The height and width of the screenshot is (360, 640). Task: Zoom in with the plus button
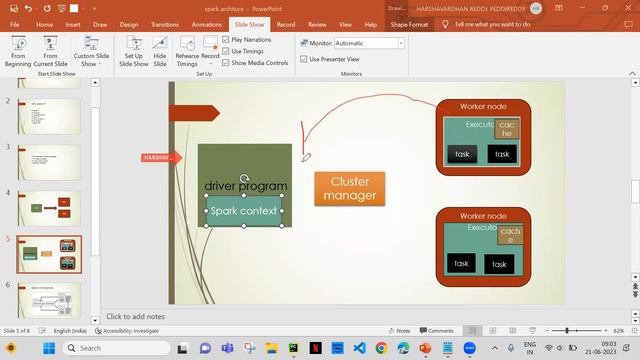[606, 331]
